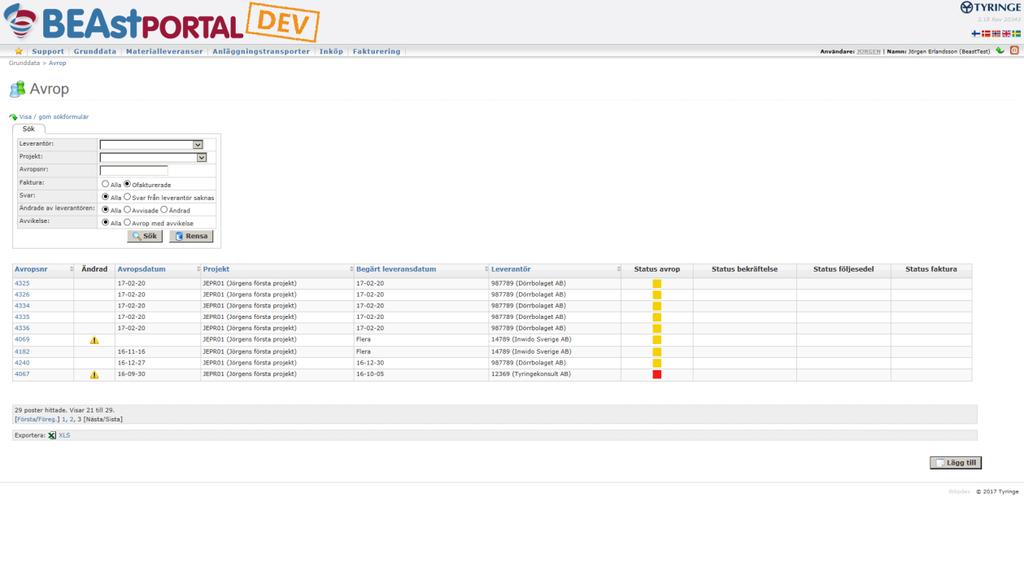Click the XLS export link
This screenshot has height=576, width=1024.
(64, 436)
